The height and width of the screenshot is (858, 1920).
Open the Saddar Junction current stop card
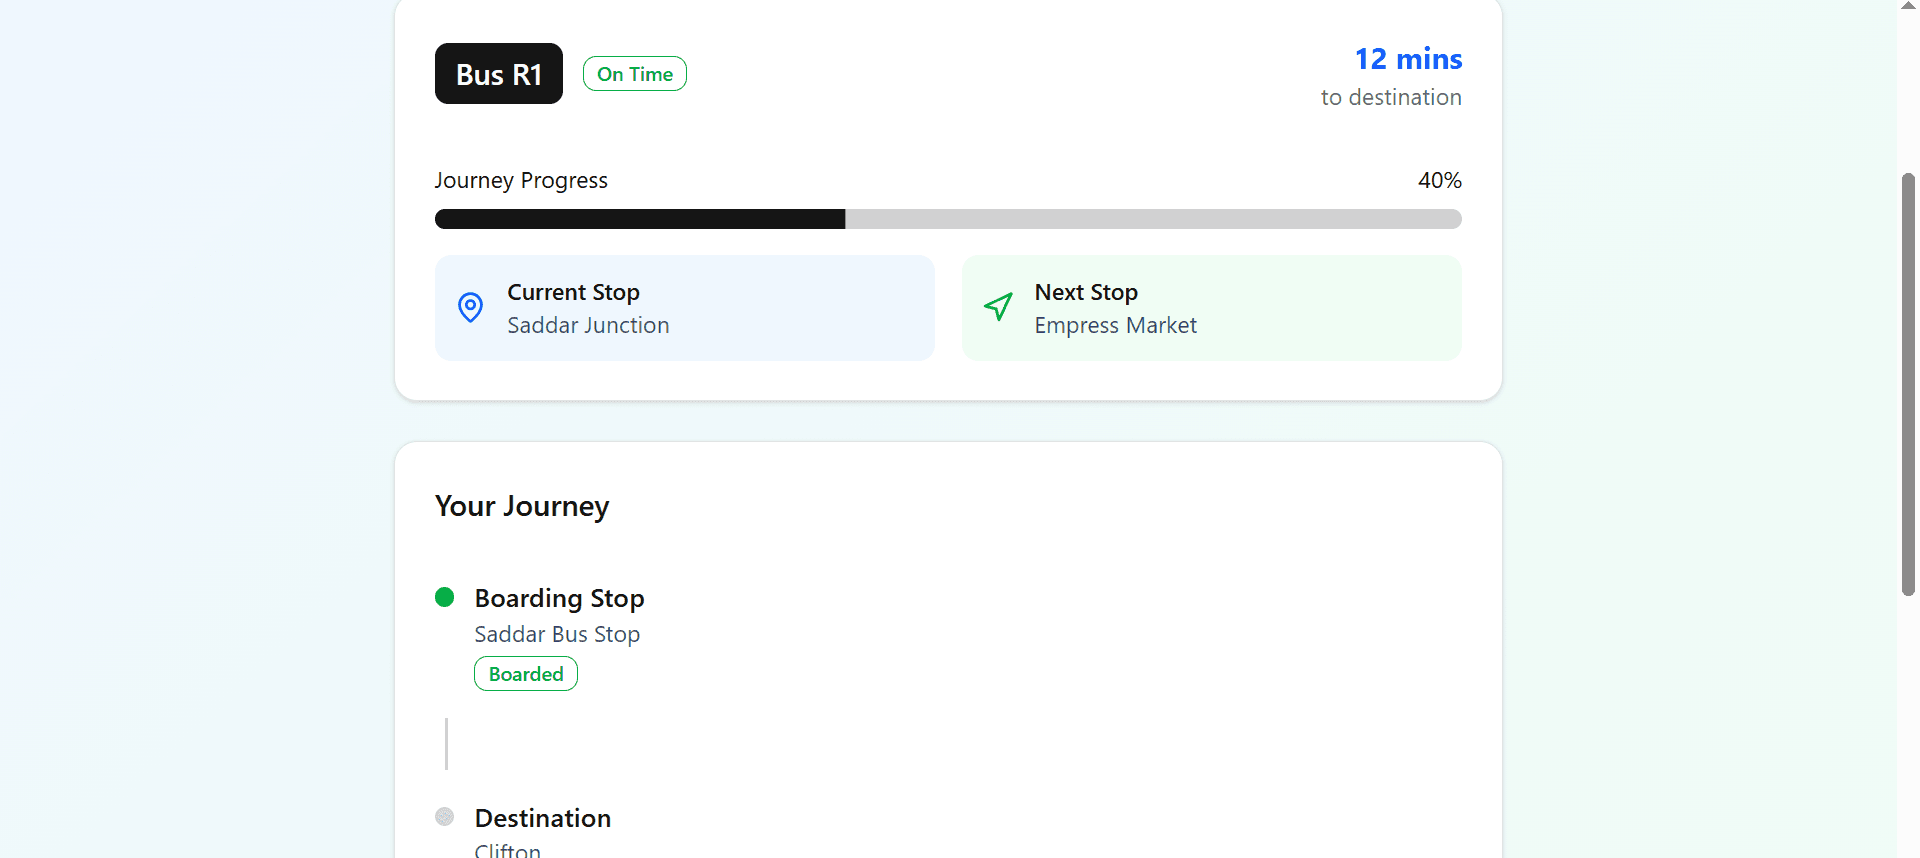pos(684,308)
